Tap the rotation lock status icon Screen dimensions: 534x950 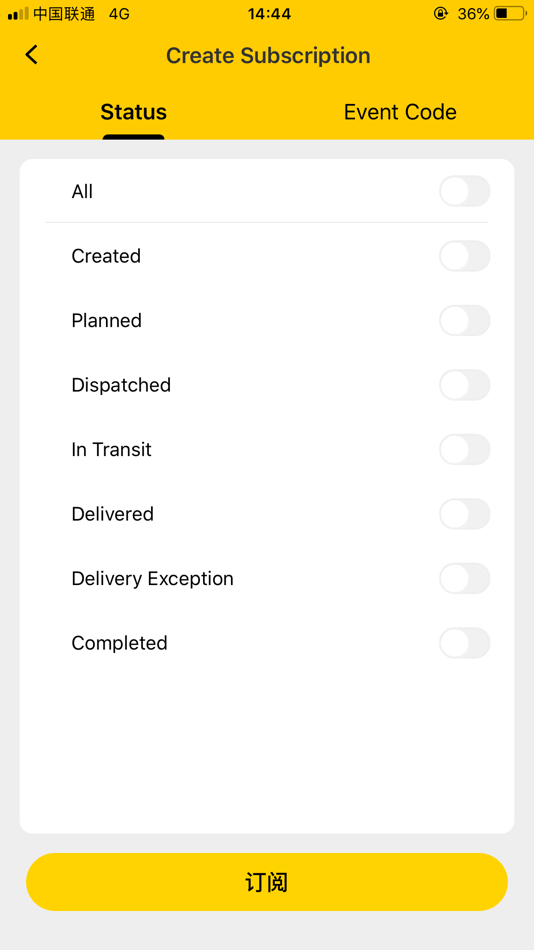441,13
